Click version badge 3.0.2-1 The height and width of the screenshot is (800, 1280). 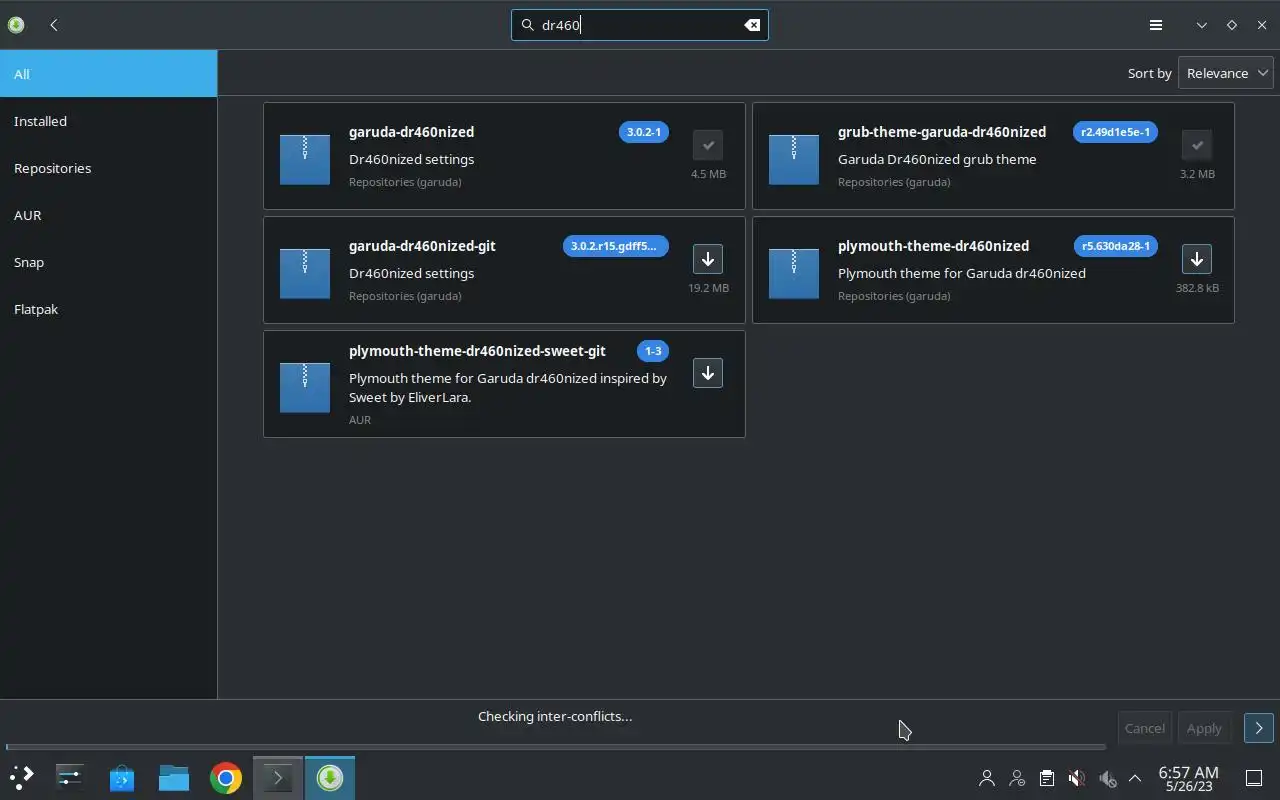[644, 132]
